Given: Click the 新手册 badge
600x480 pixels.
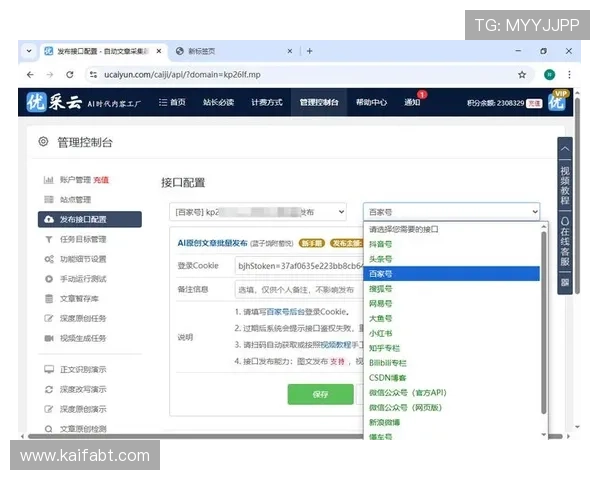Looking at the screenshot, I should point(311,243).
